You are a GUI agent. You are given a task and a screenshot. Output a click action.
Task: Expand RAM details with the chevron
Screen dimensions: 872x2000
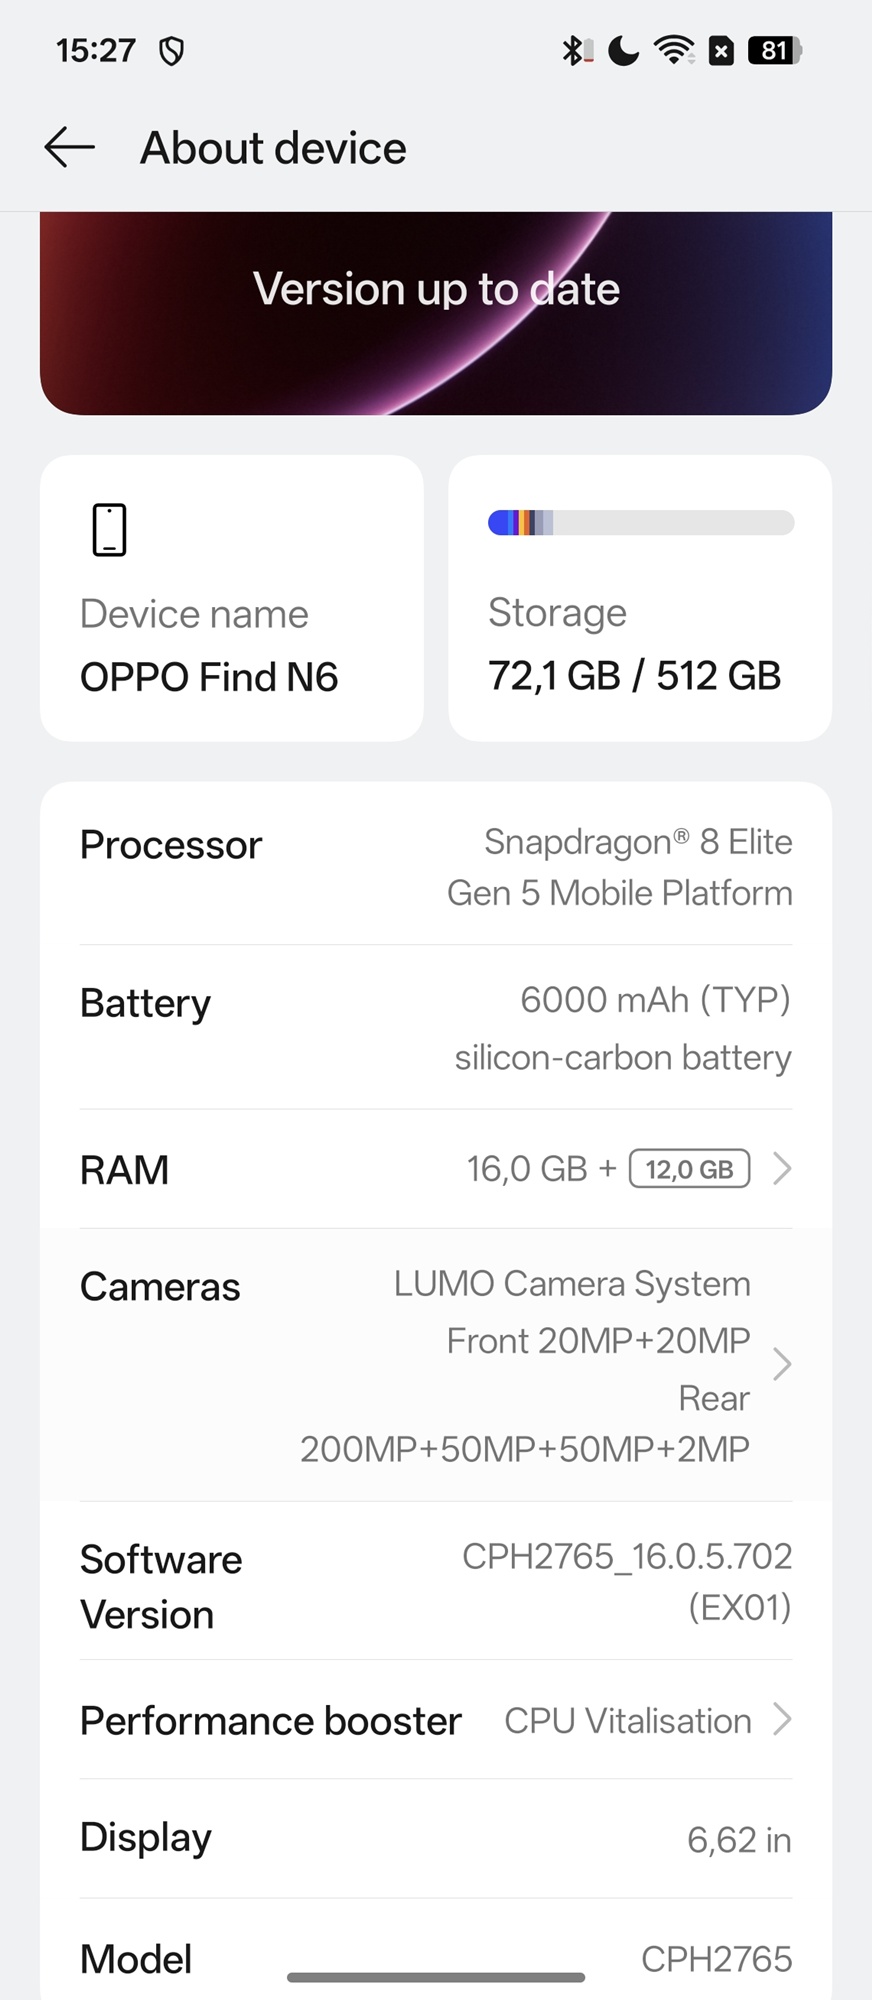(782, 1168)
